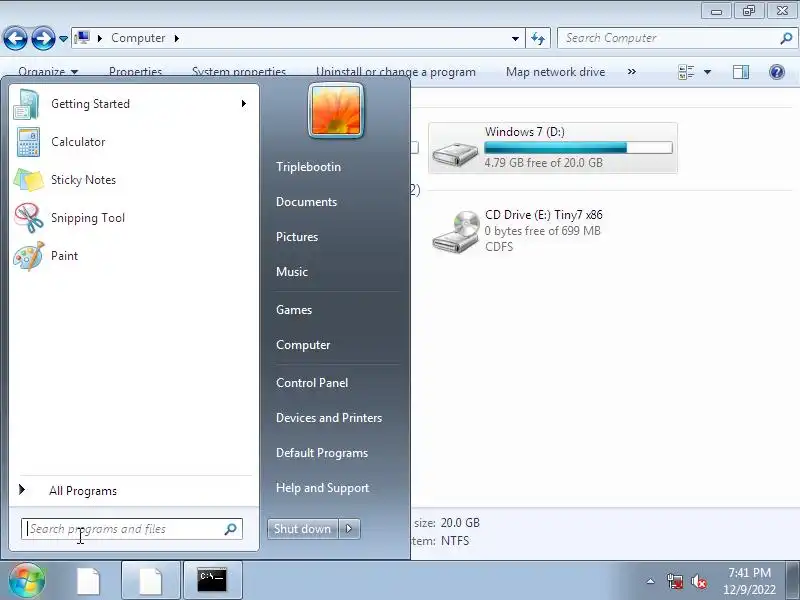
Task: Open view options dropdown arrow
Action: 707,72
